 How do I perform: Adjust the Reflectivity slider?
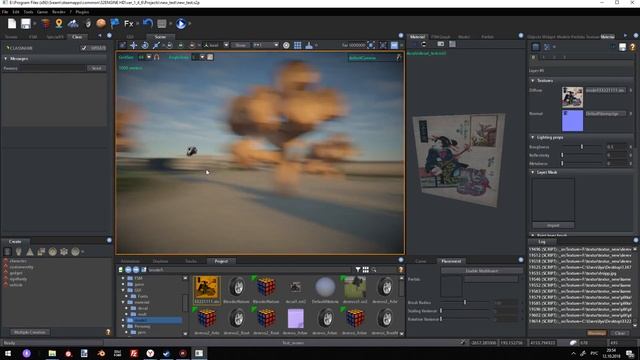point(582,155)
